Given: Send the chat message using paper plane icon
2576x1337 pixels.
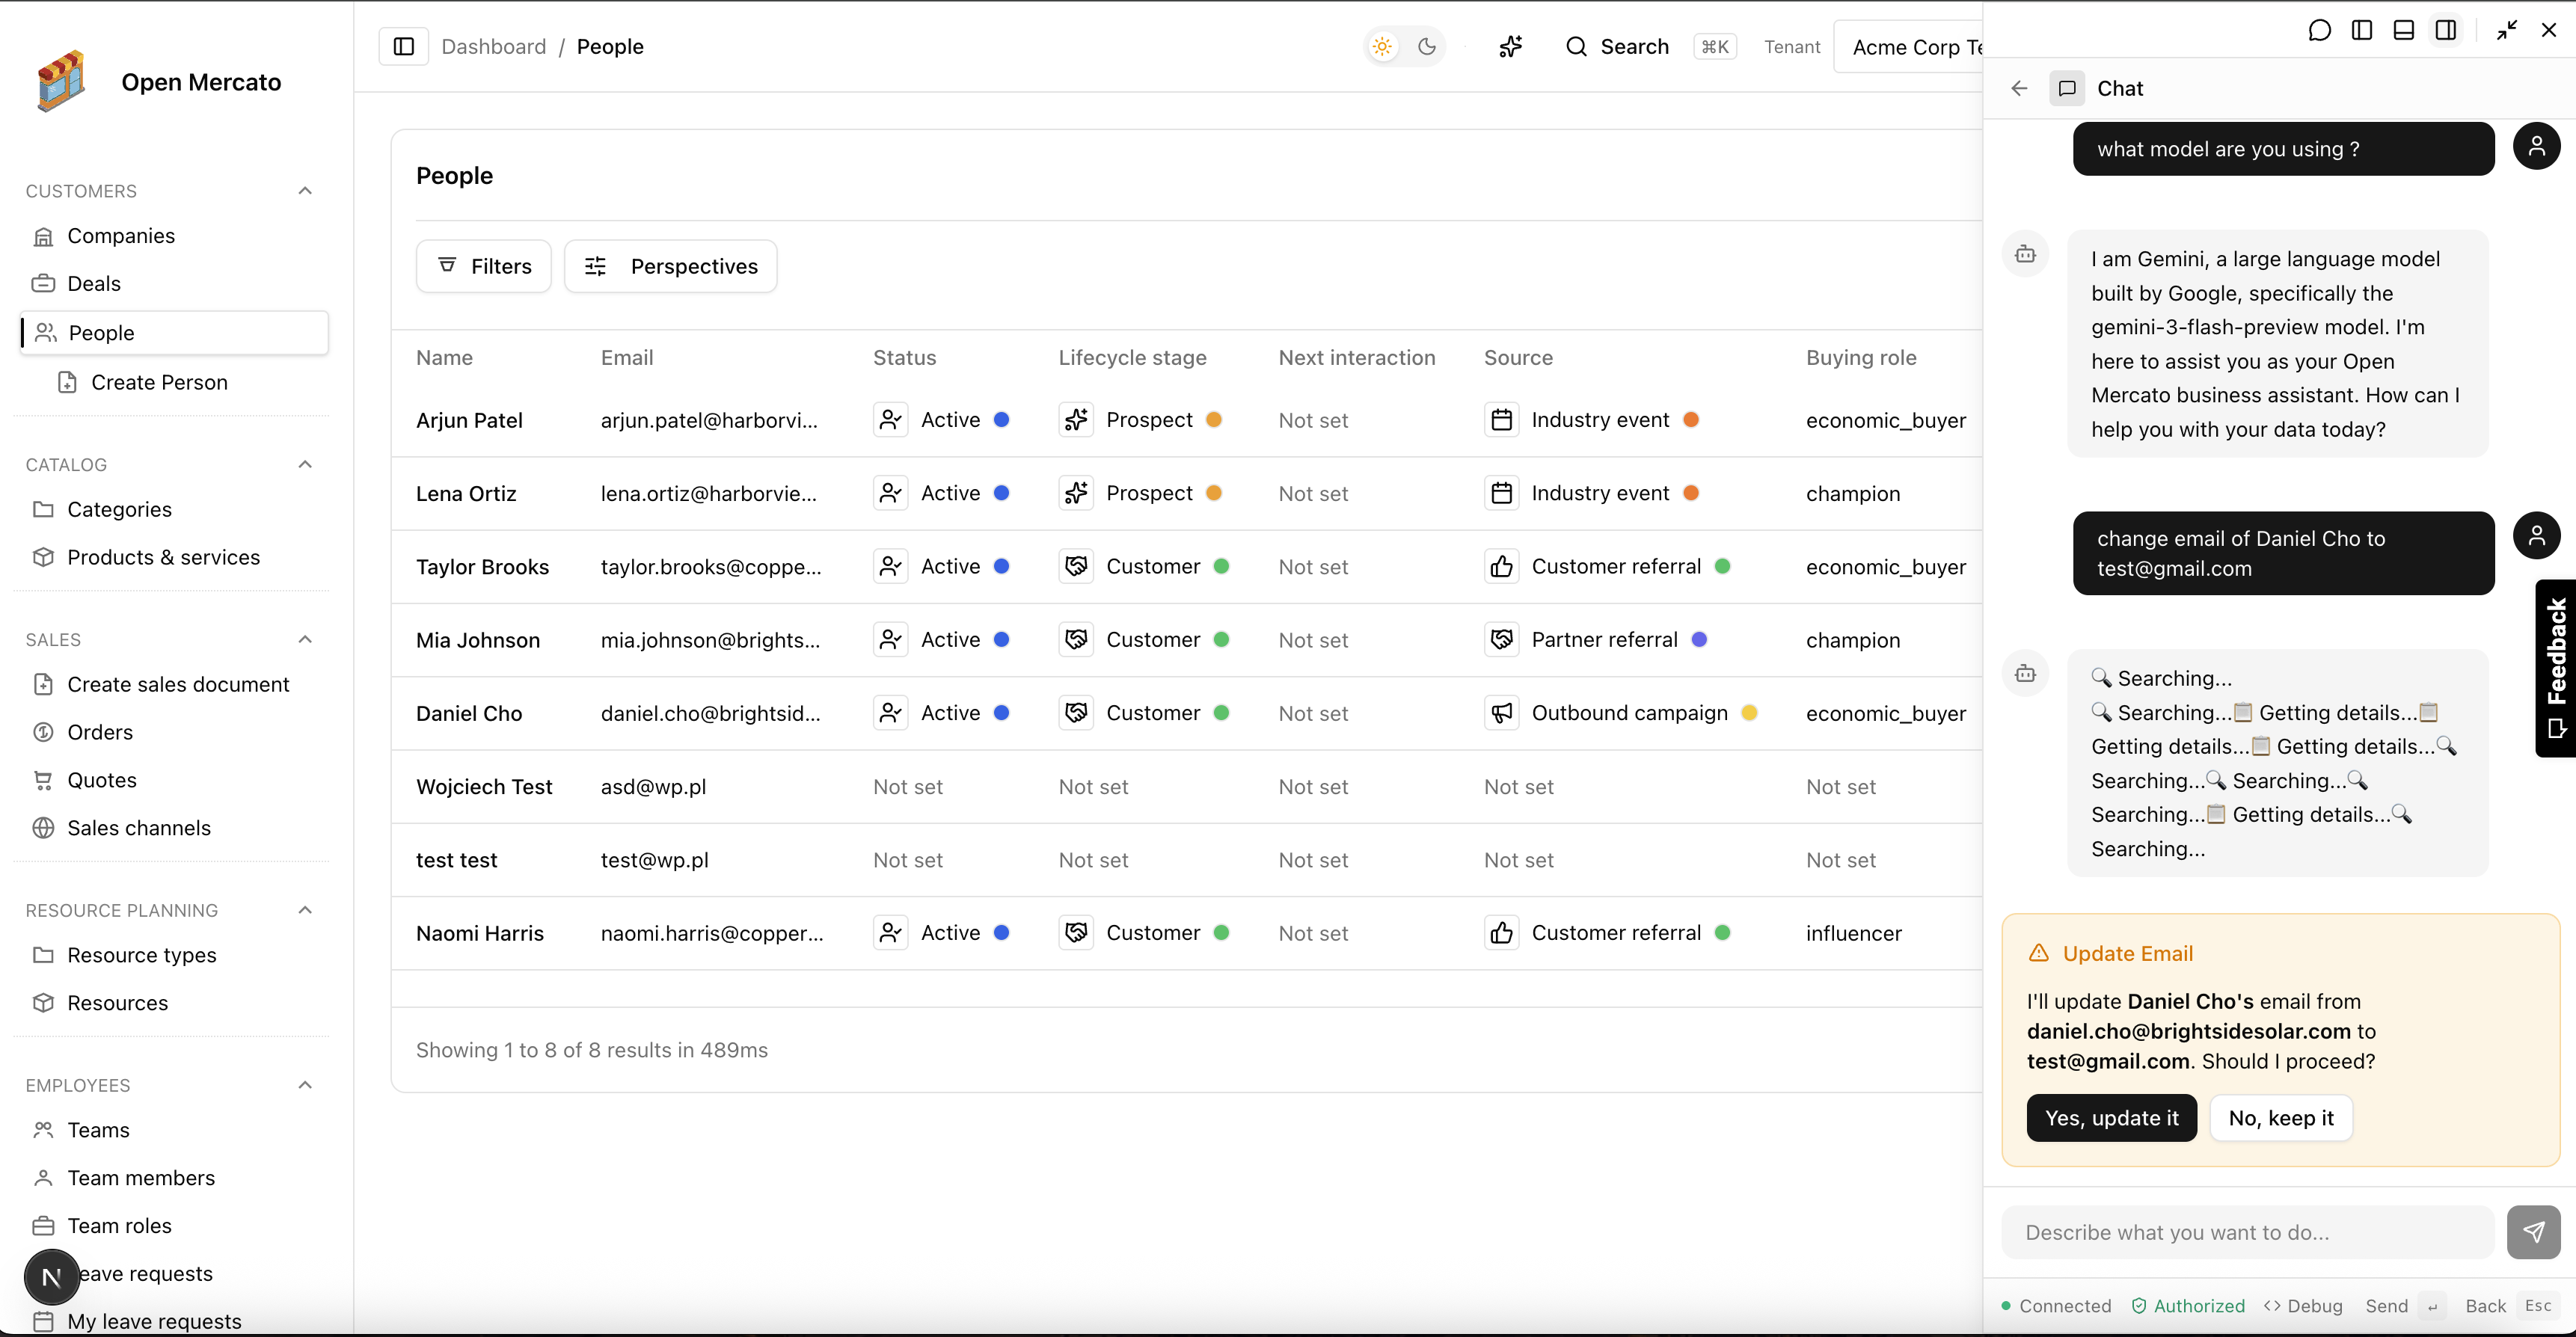Looking at the screenshot, I should (x=2533, y=1232).
